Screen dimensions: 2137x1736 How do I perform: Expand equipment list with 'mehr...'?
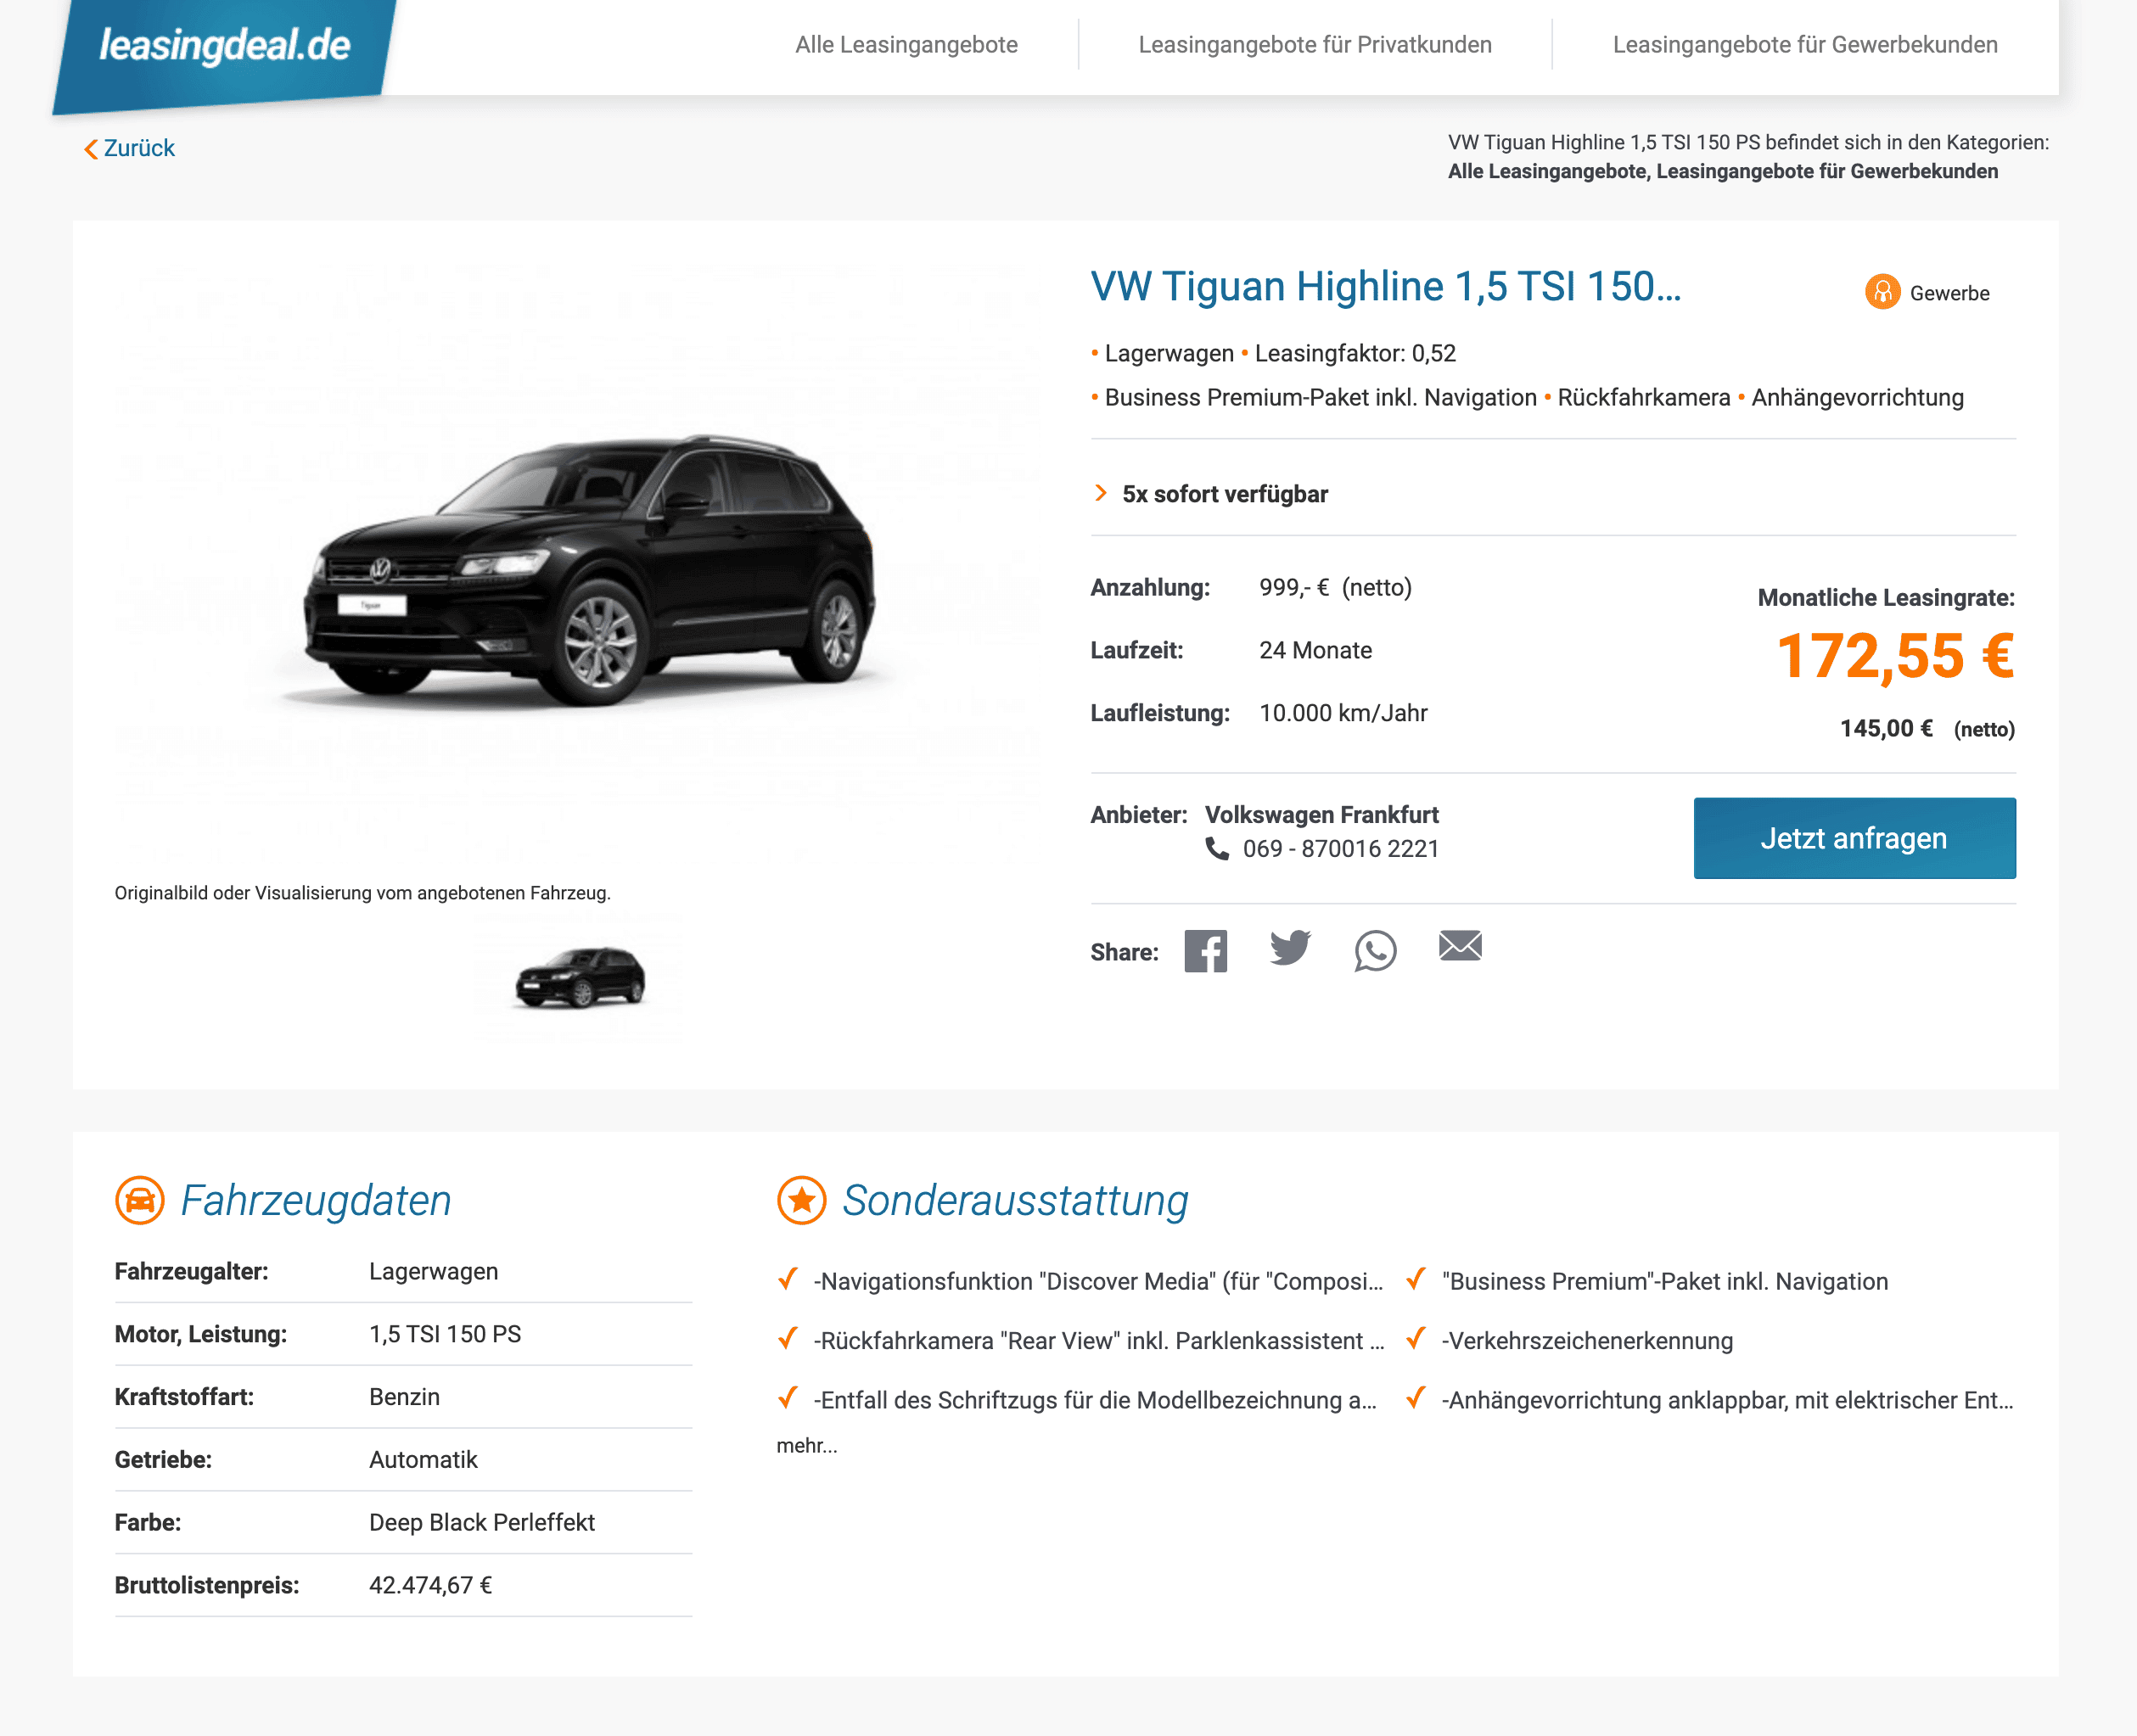pyautogui.click(x=807, y=1445)
